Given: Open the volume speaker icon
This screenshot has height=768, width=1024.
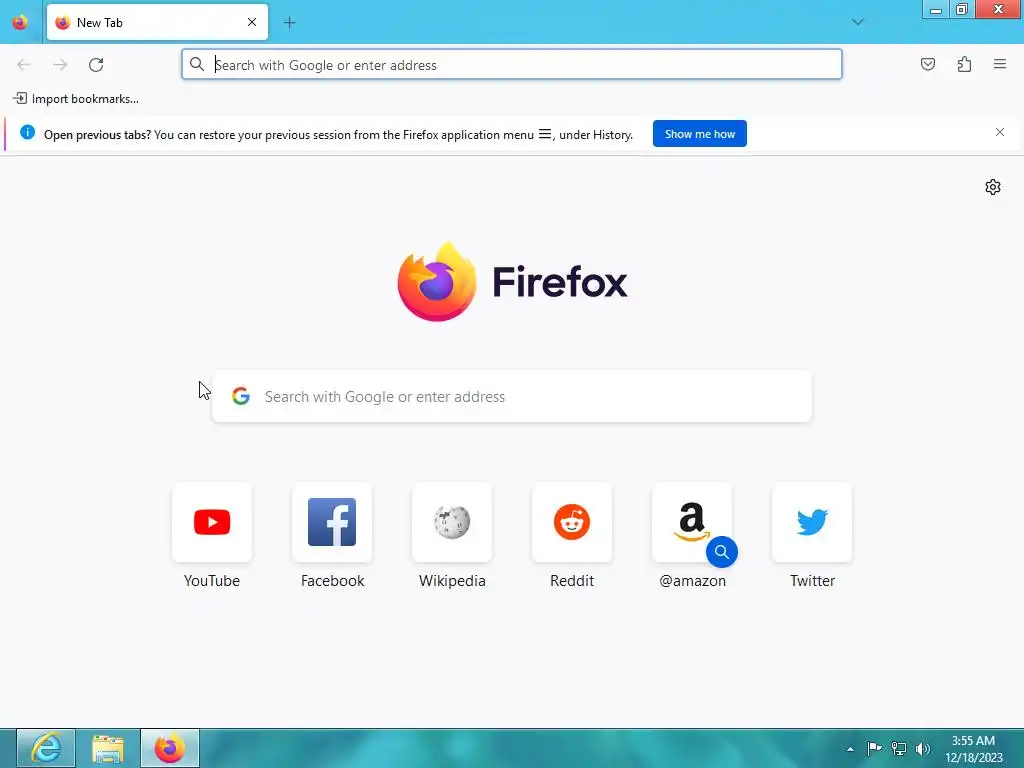Looking at the screenshot, I should click(923, 748).
